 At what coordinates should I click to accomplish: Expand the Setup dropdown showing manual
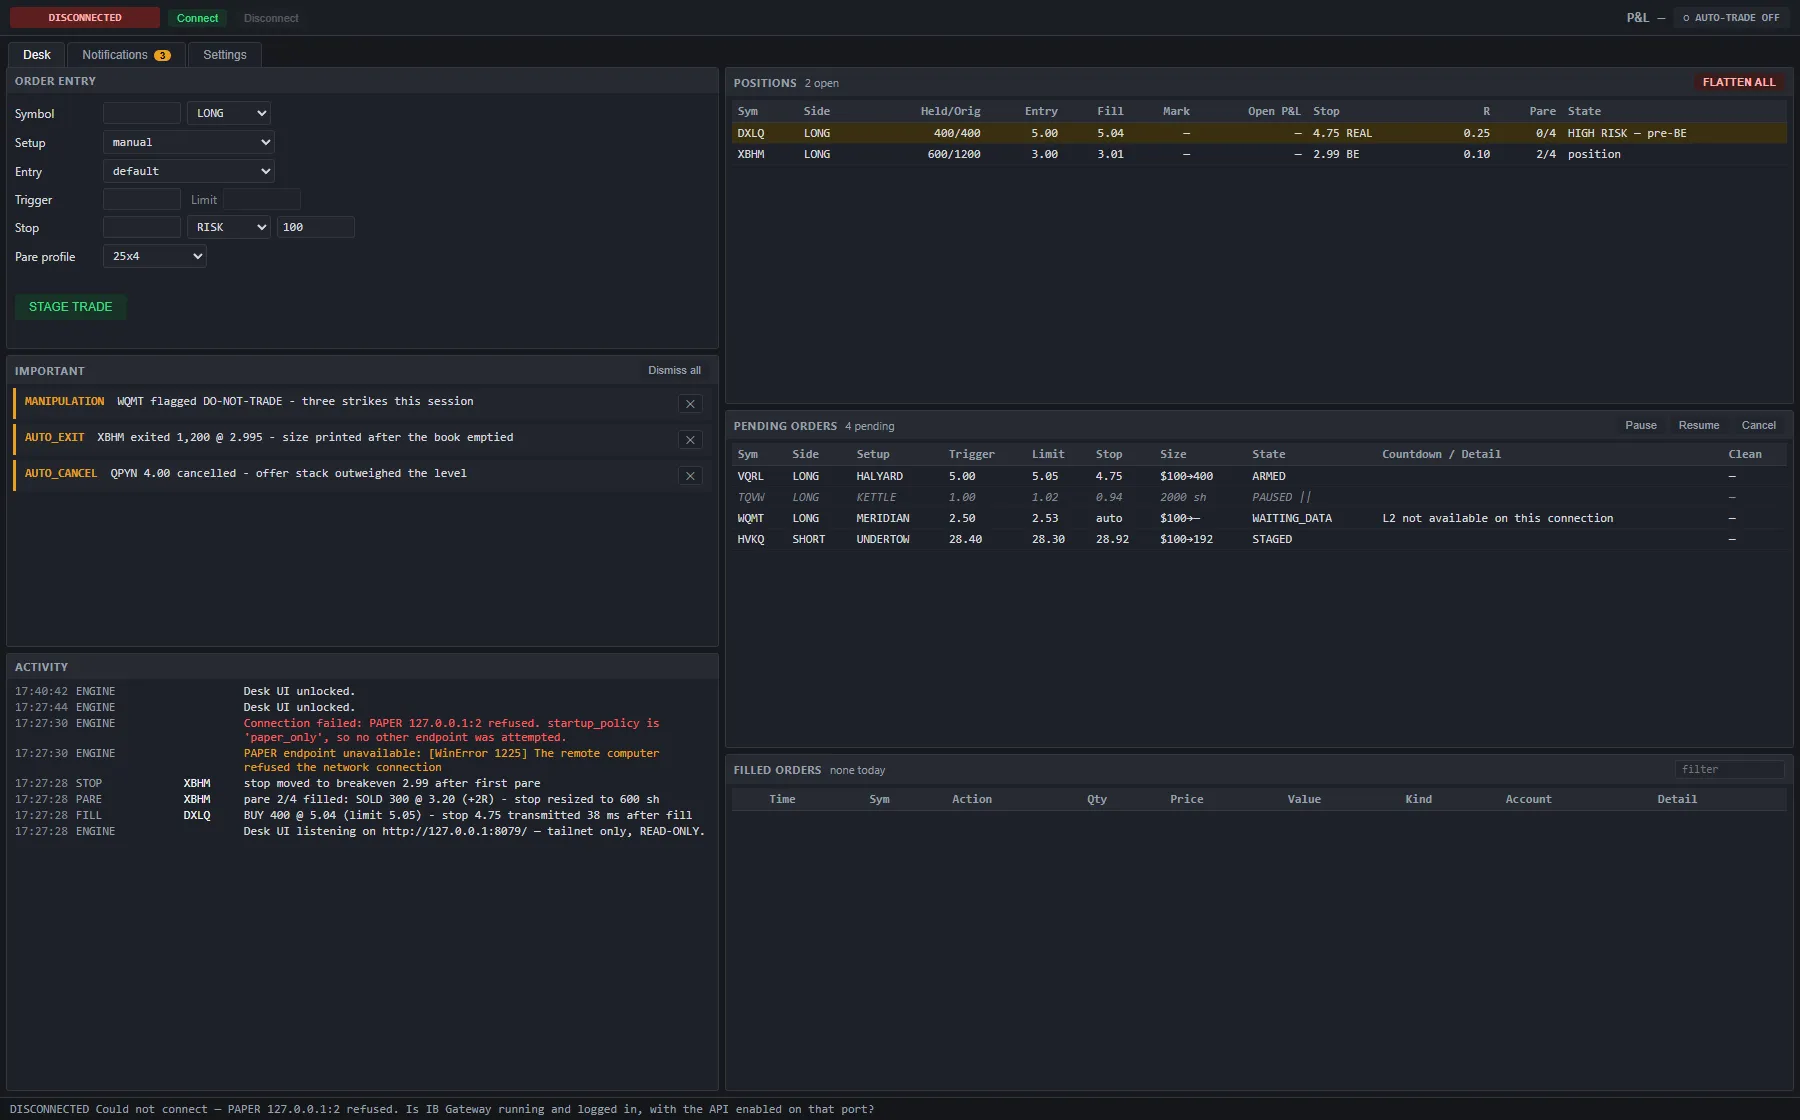pyautogui.click(x=189, y=142)
